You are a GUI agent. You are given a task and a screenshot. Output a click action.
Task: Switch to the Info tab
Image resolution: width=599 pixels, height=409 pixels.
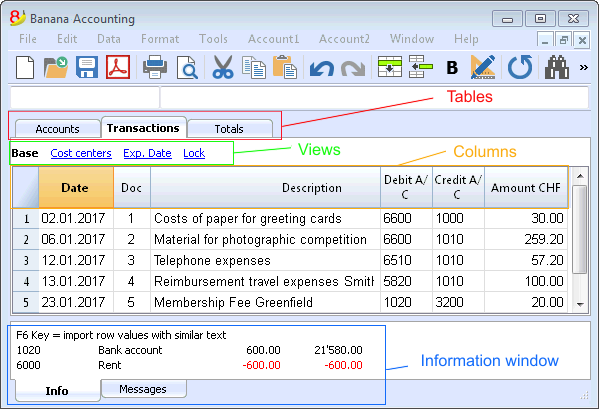point(57,391)
